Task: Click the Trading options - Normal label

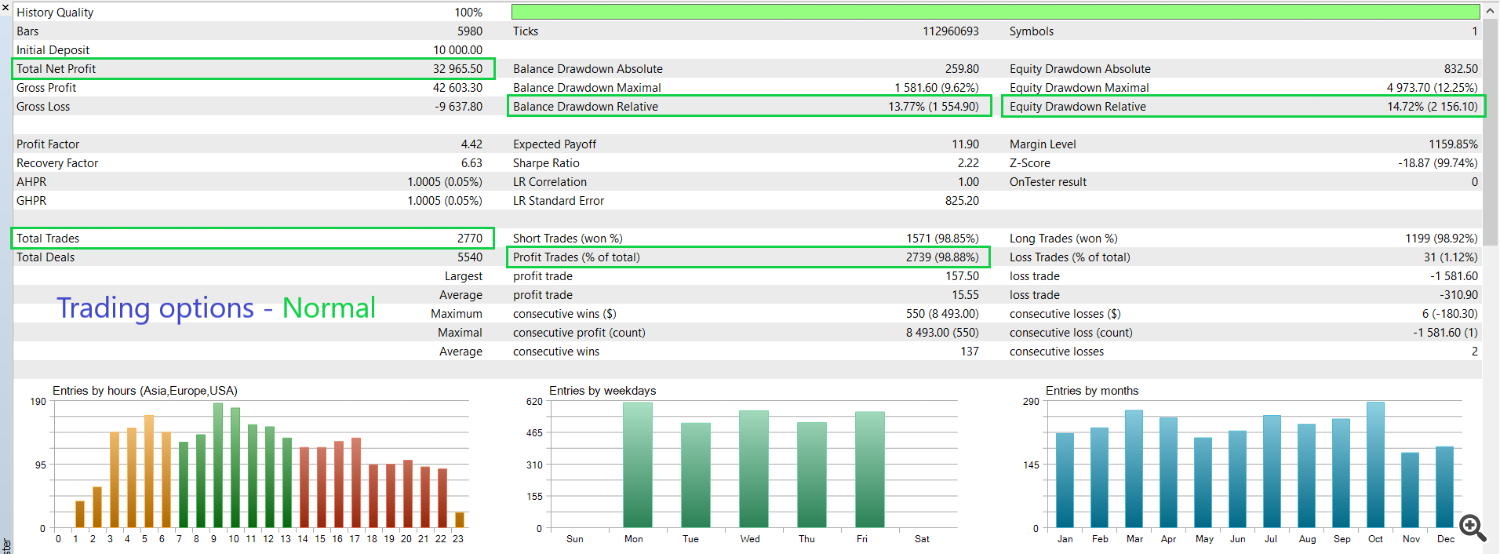Action: point(216,308)
